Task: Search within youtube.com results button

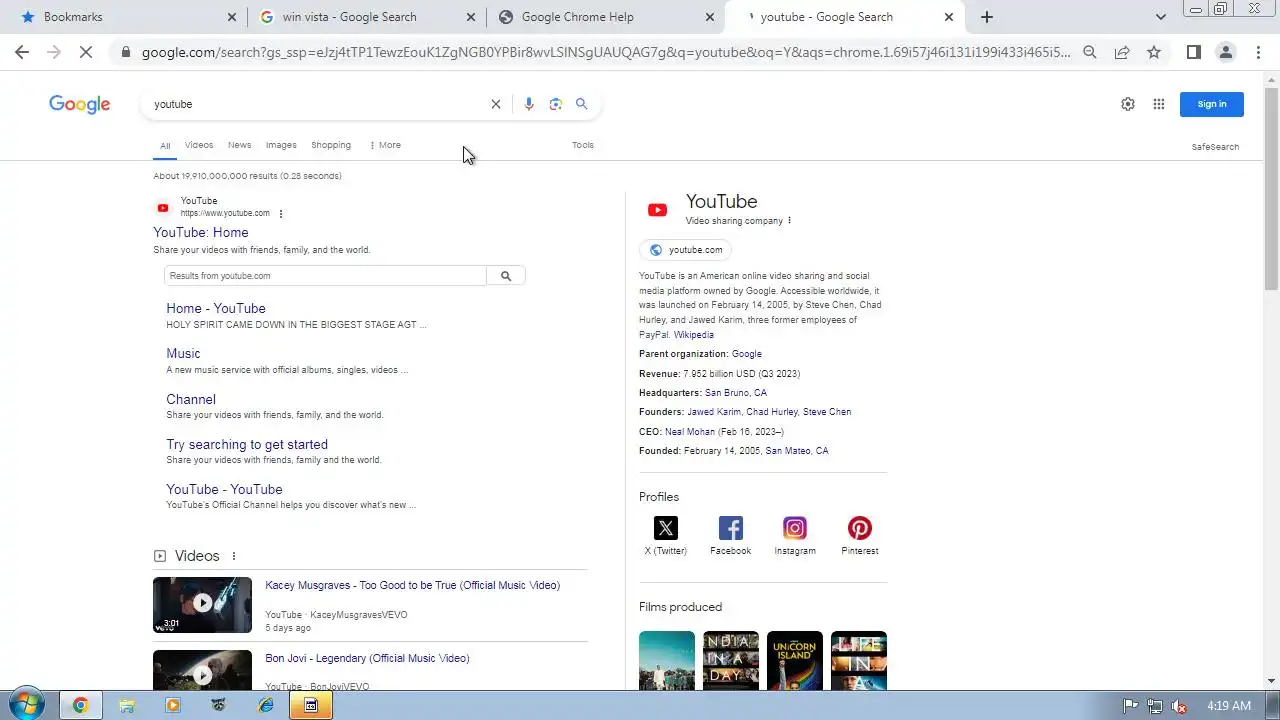Action: click(506, 276)
